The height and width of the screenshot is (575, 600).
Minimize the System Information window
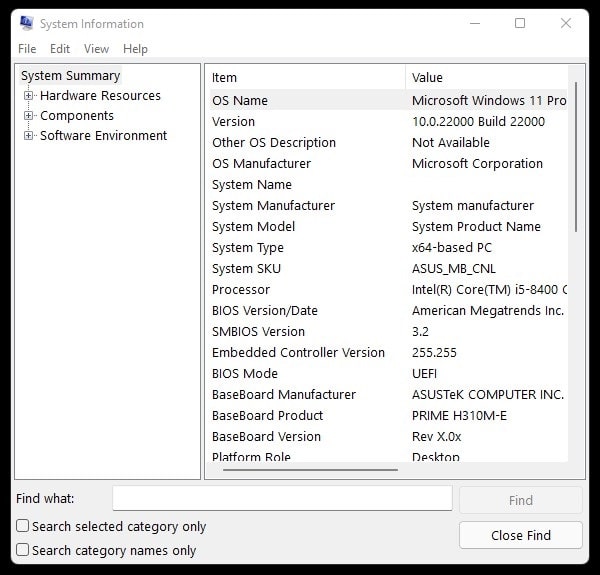pos(475,23)
